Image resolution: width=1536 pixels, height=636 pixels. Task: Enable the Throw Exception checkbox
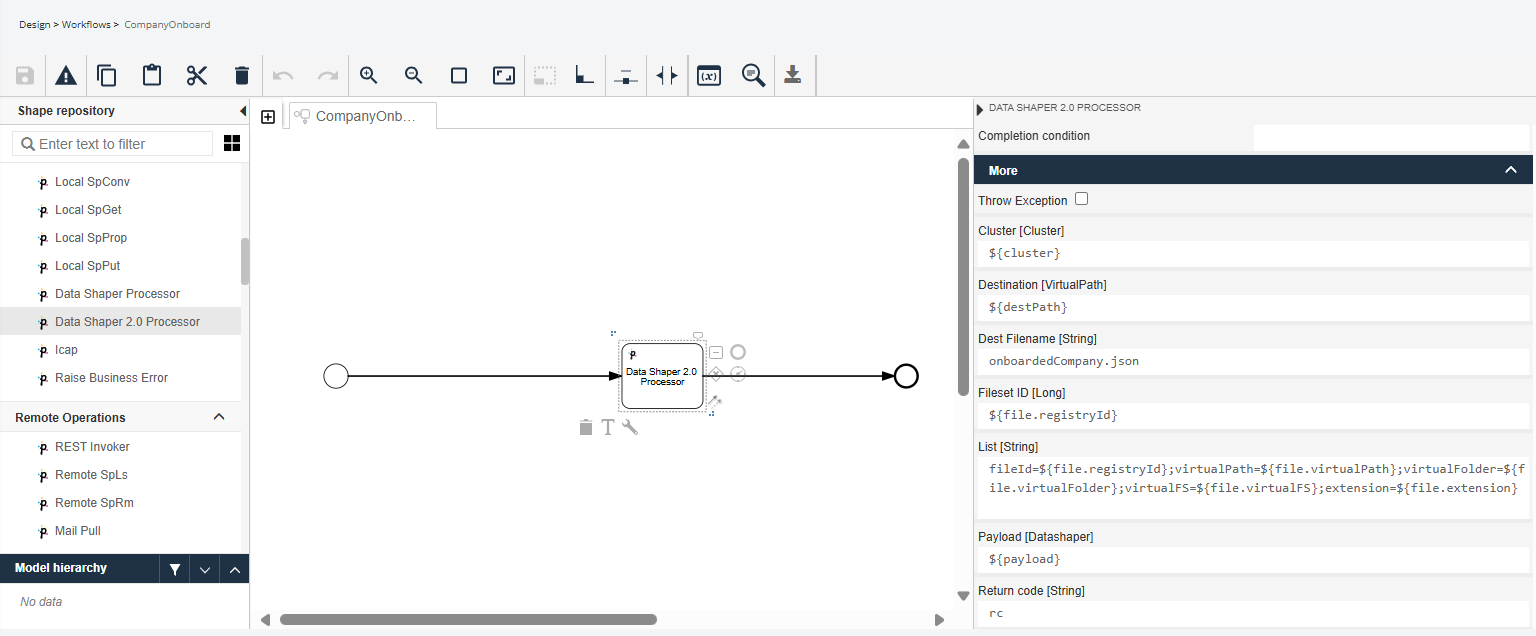click(x=1081, y=199)
